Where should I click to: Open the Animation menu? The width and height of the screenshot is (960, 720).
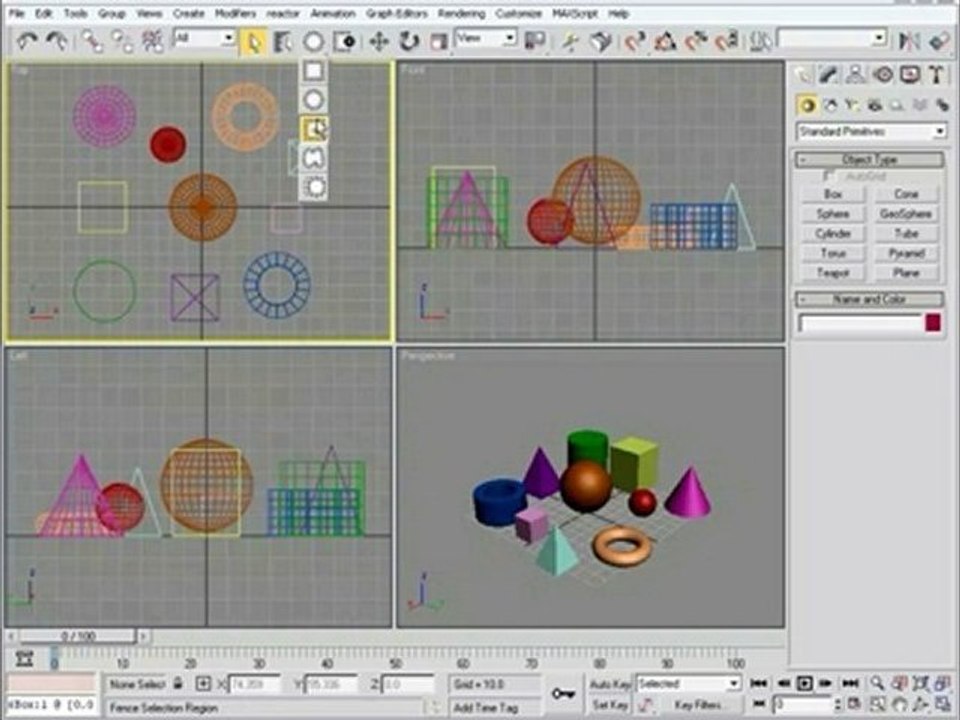(x=333, y=13)
